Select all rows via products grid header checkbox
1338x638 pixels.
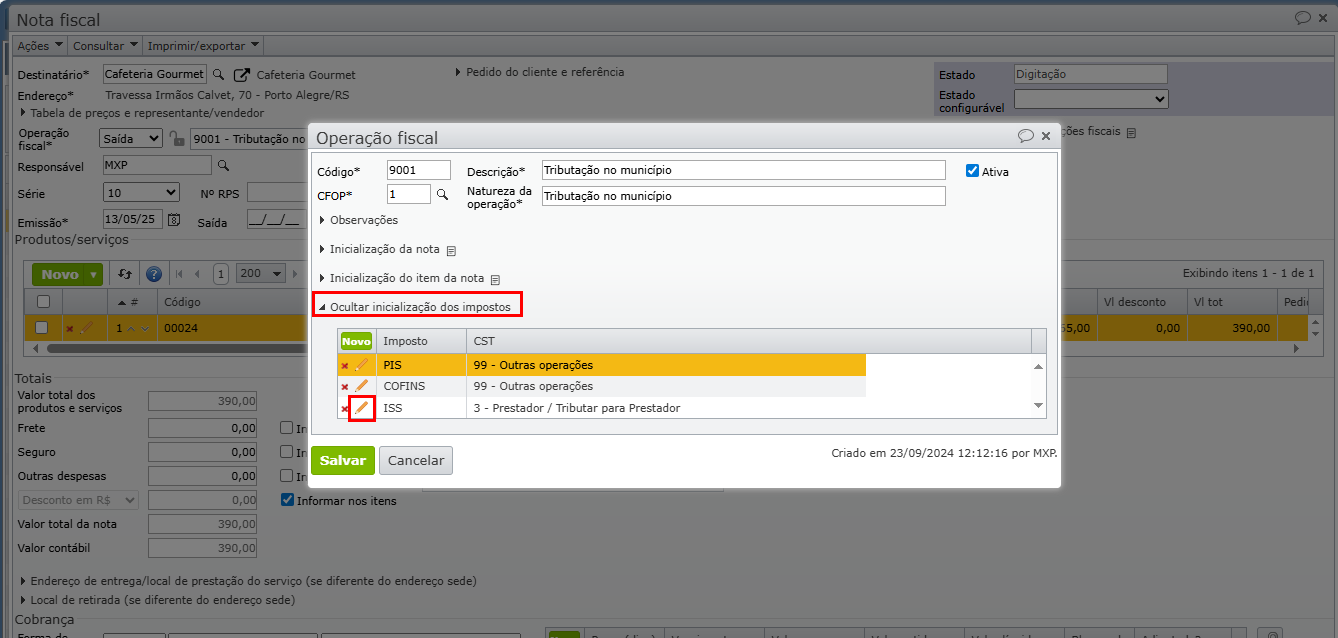43,302
